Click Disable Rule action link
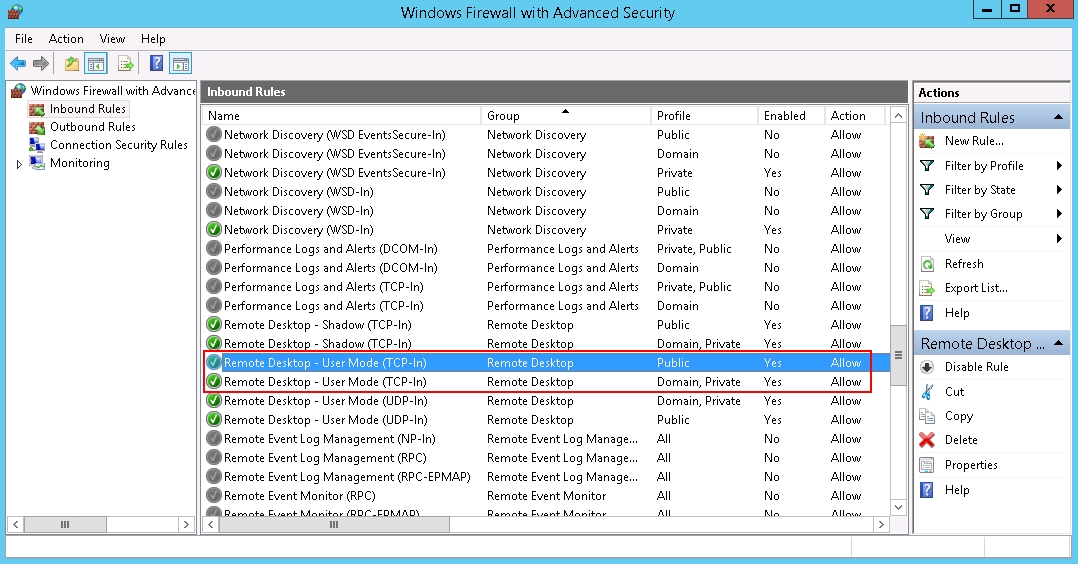Viewport: 1078px width, 564px height. click(976, 367)
